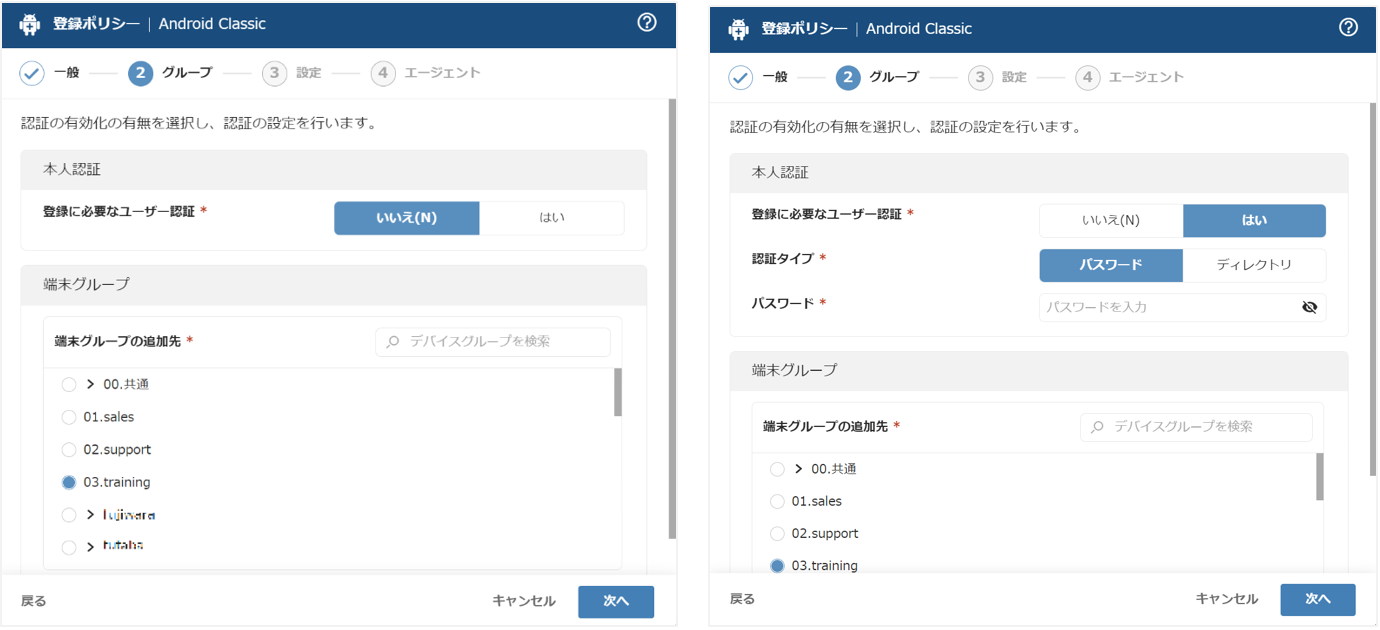Select 00.共通 radio in left dialog
This screenshot has height=630, width=1380.
tap(68, 384)
